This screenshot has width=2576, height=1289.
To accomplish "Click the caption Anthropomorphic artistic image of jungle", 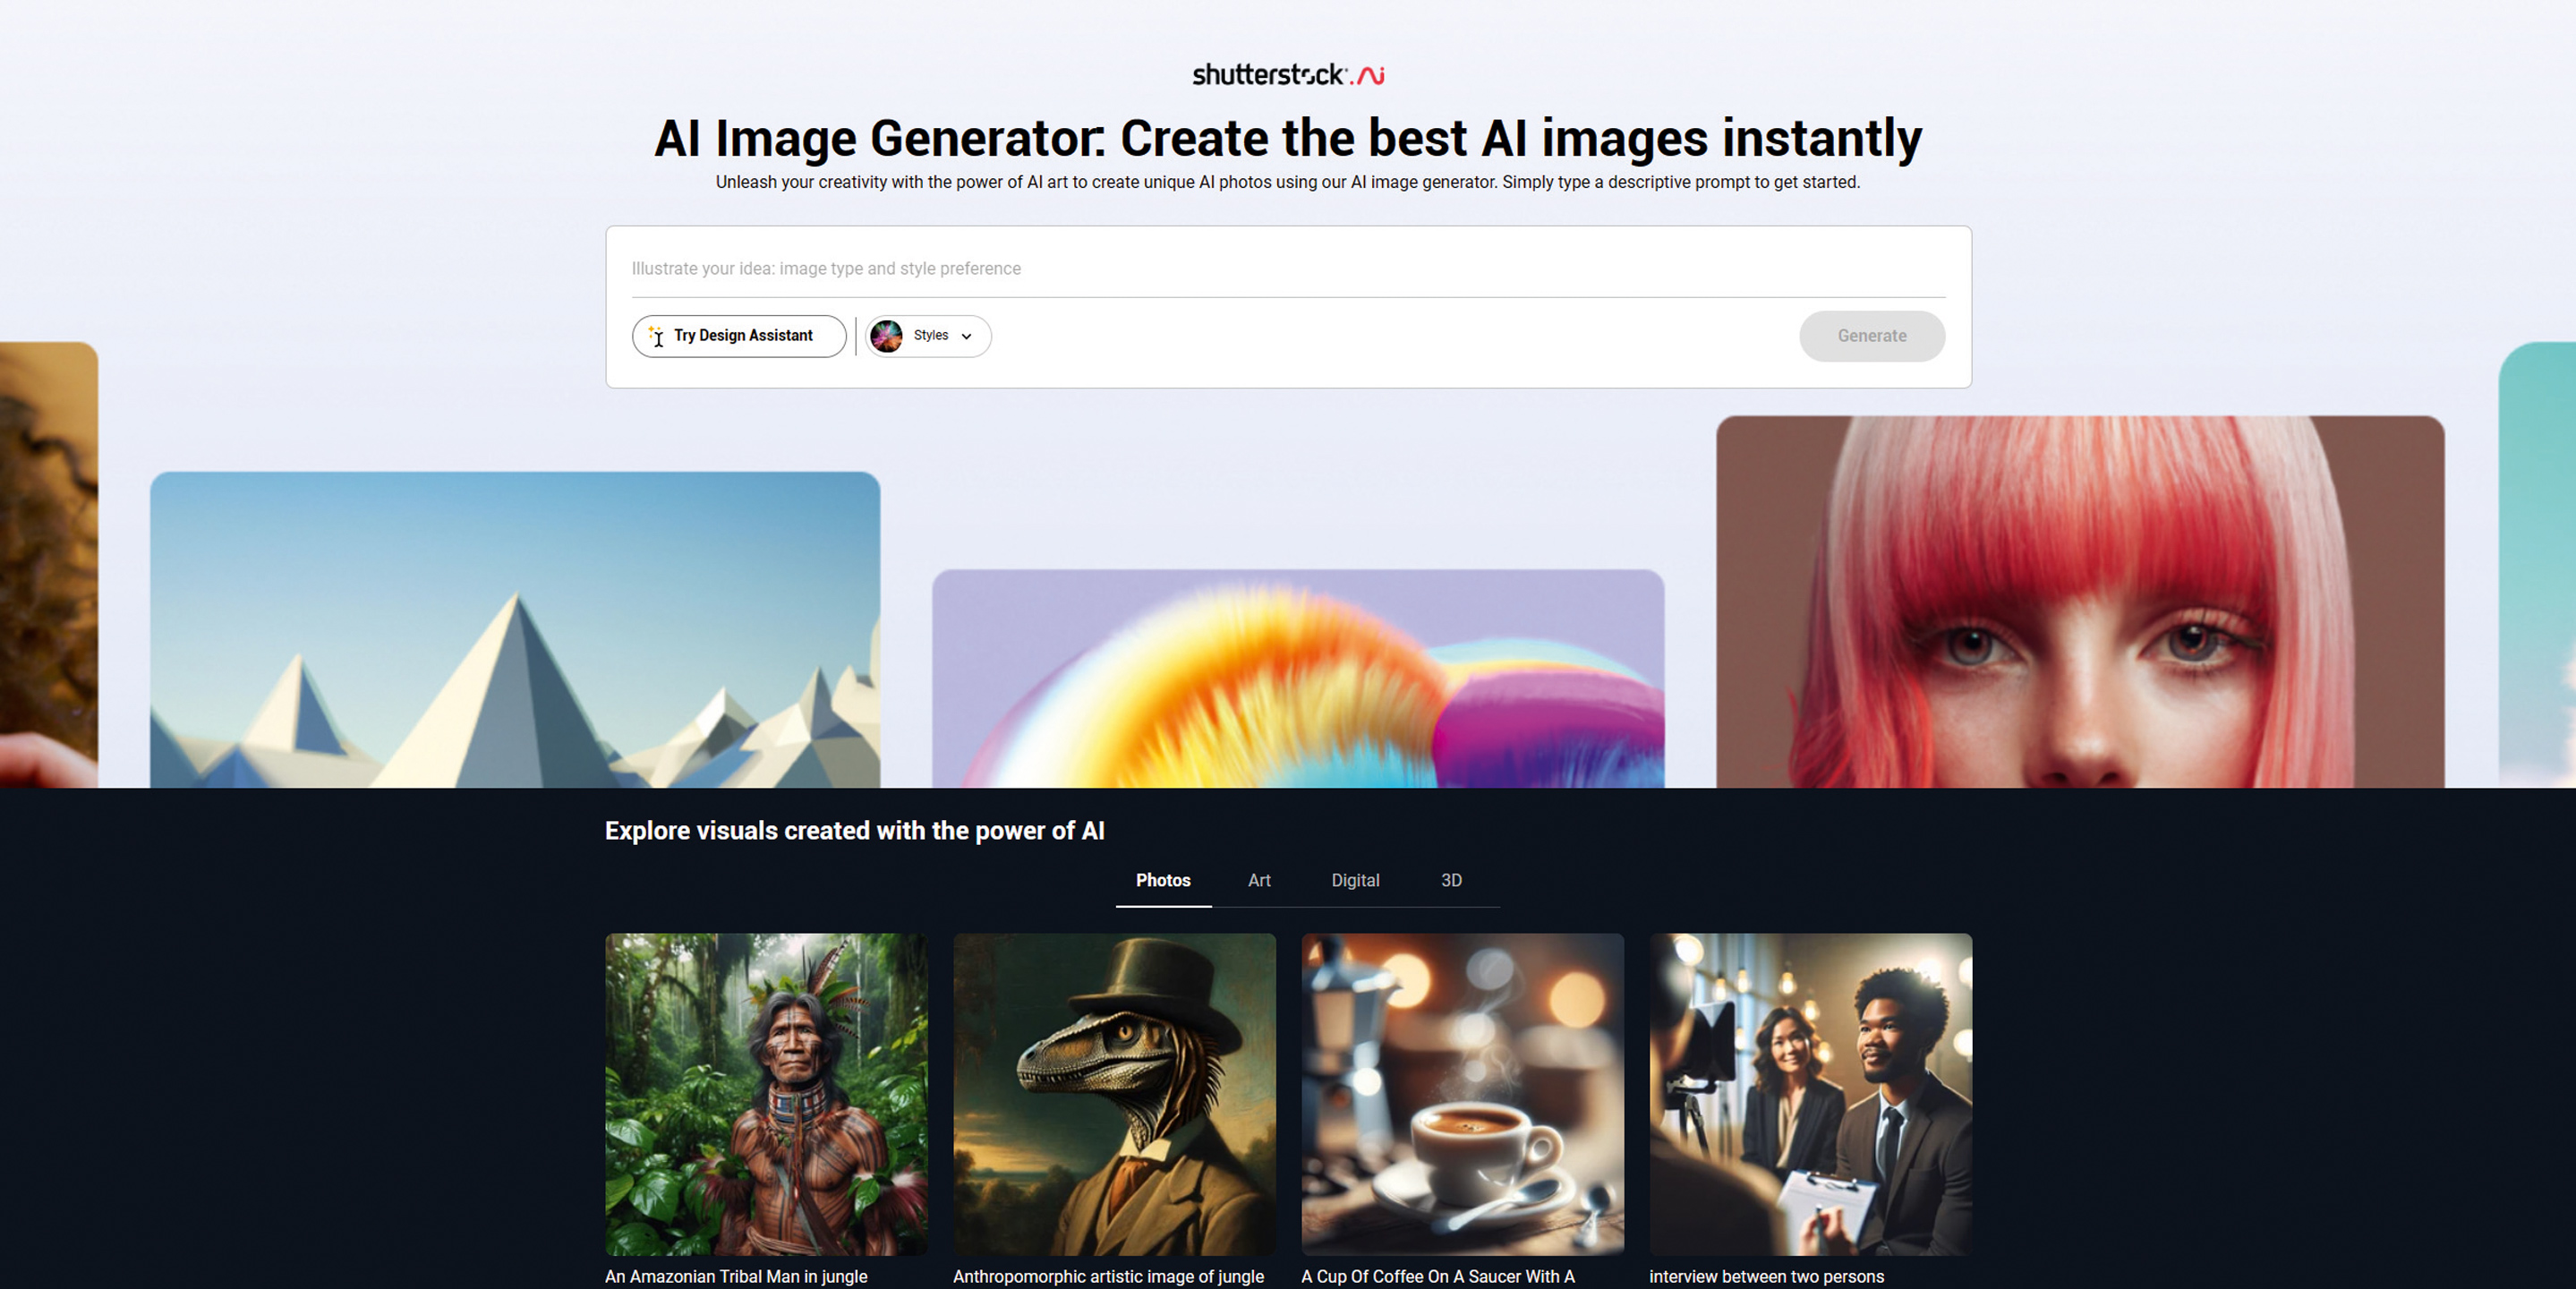I will [x=1108, y=1276].
